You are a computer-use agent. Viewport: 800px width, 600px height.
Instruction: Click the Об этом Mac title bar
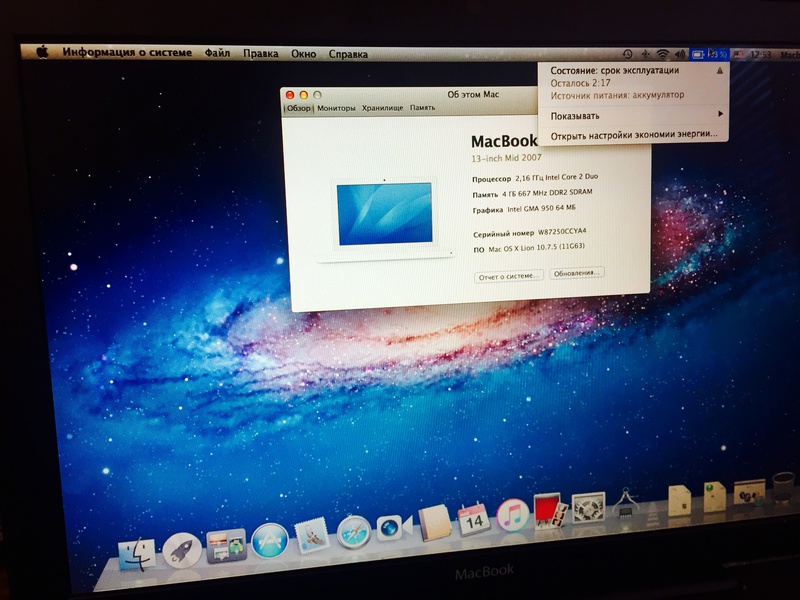coord(473,94)
